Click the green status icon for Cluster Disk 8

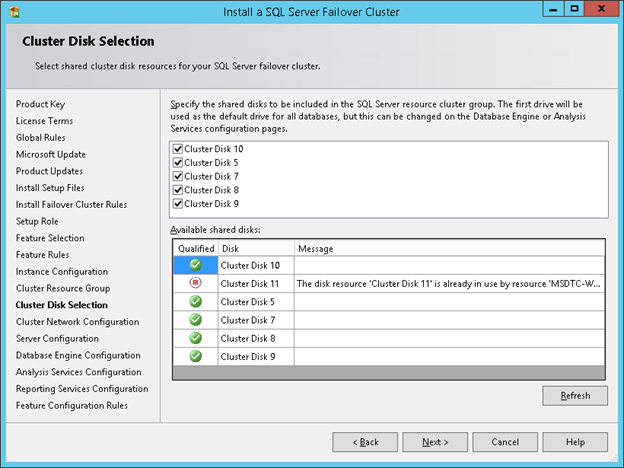pos(195,337)
